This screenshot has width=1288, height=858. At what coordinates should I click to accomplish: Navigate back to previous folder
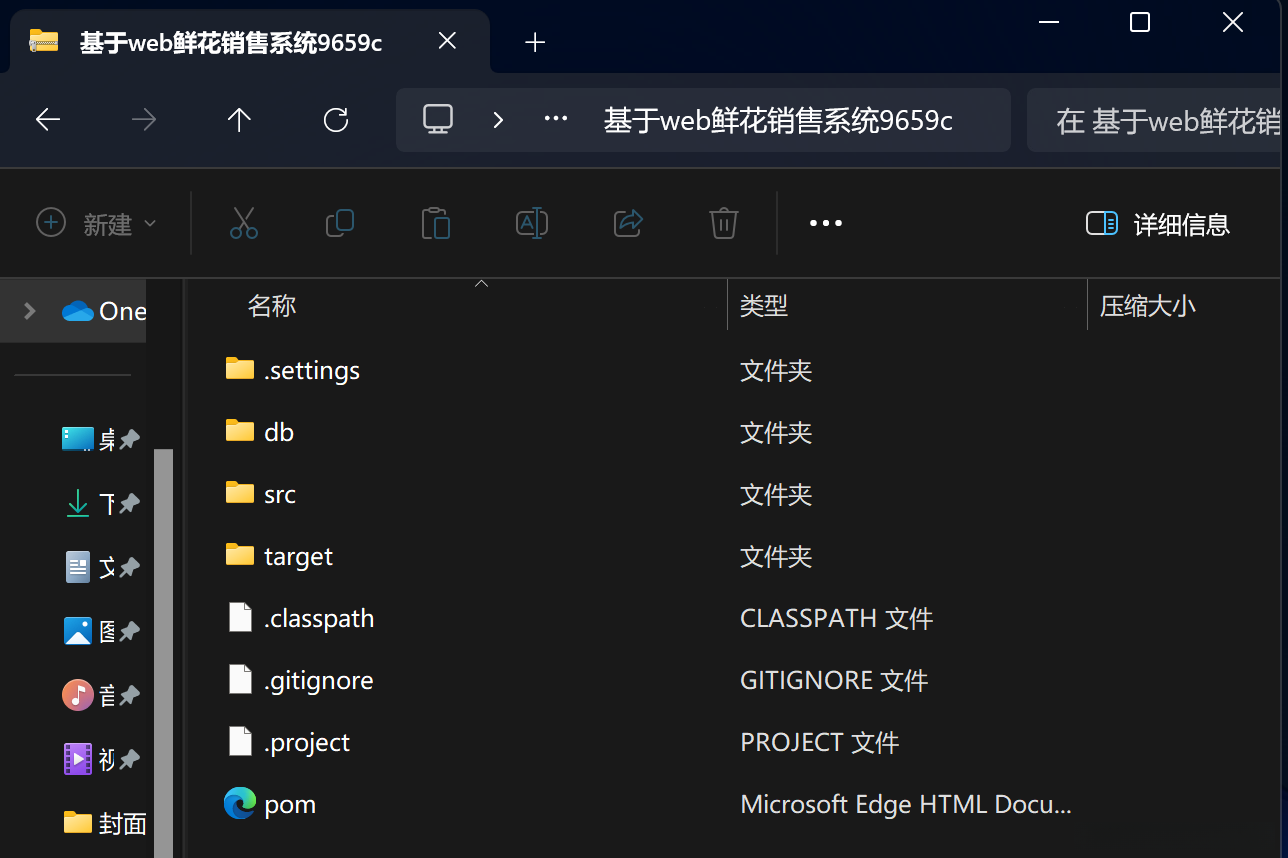click(x=48, y=120)
